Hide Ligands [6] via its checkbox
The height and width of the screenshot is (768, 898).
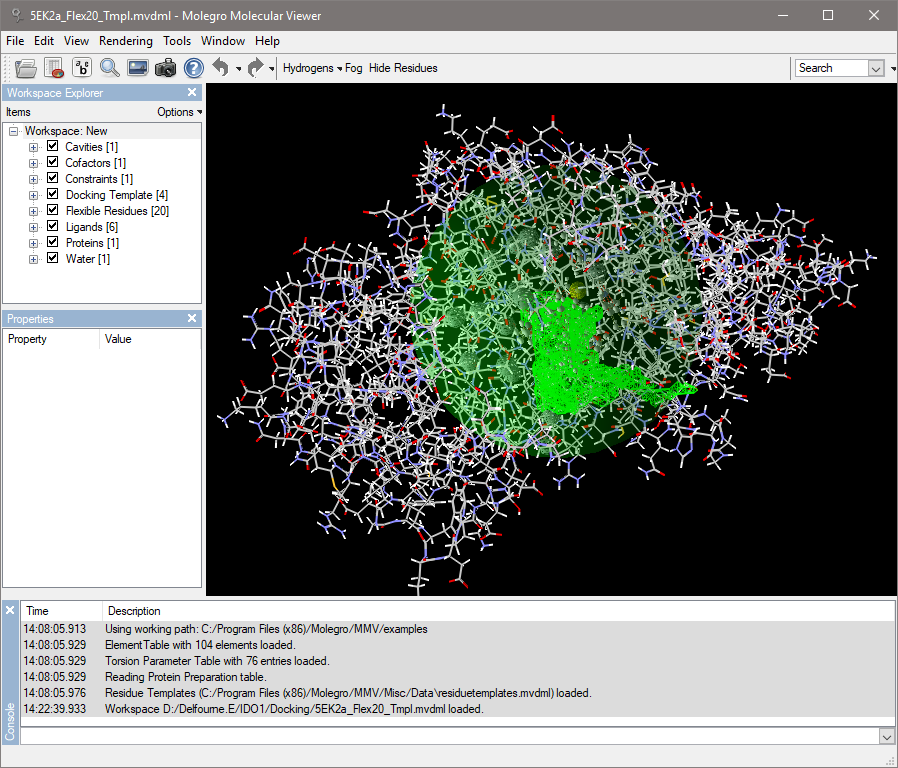[x=53, y=226]
